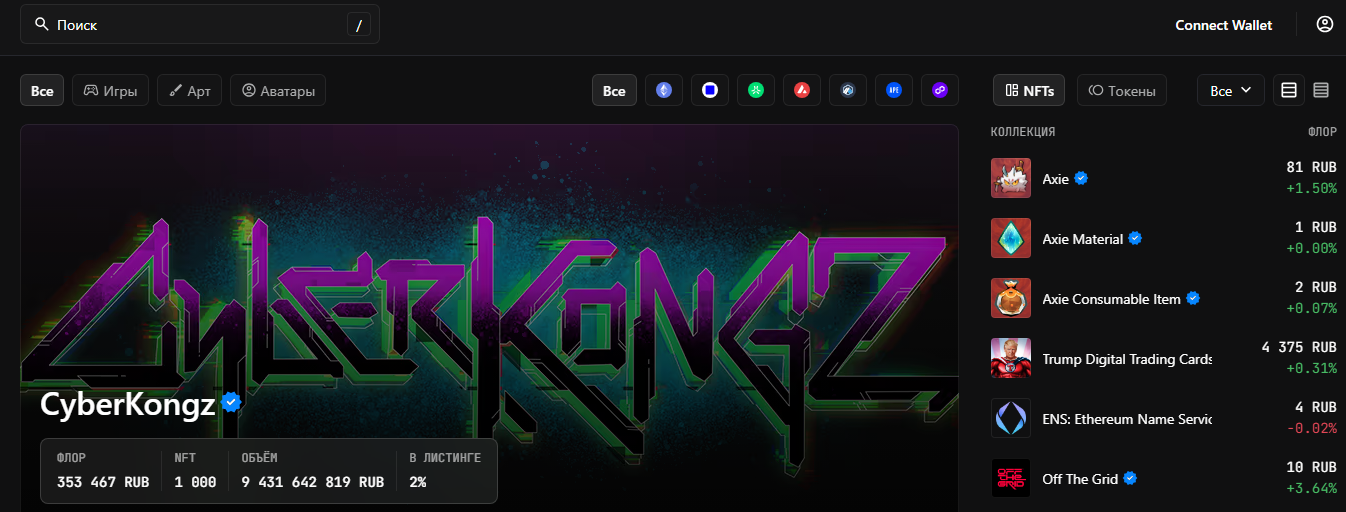Click the 10 RUB floor price

pyautogui.click(x=1311, y=467)
